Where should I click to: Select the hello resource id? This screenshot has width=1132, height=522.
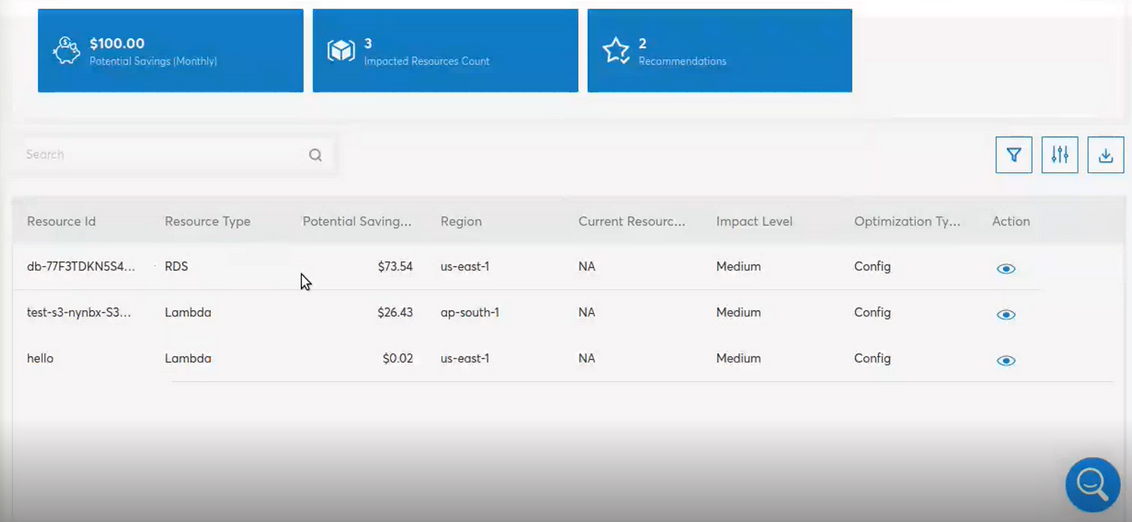(x=40, y=358)
